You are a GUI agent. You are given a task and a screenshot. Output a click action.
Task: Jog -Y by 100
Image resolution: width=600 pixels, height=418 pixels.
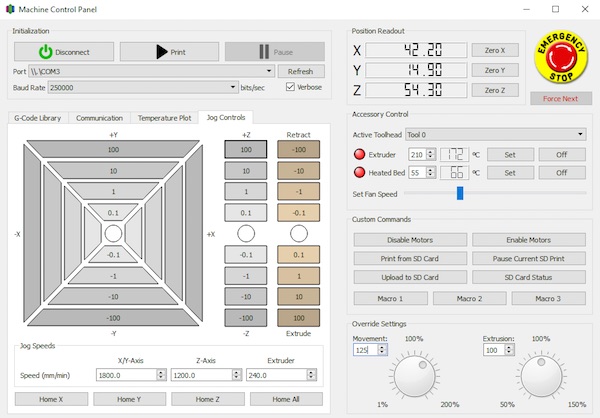click(113, 318)
